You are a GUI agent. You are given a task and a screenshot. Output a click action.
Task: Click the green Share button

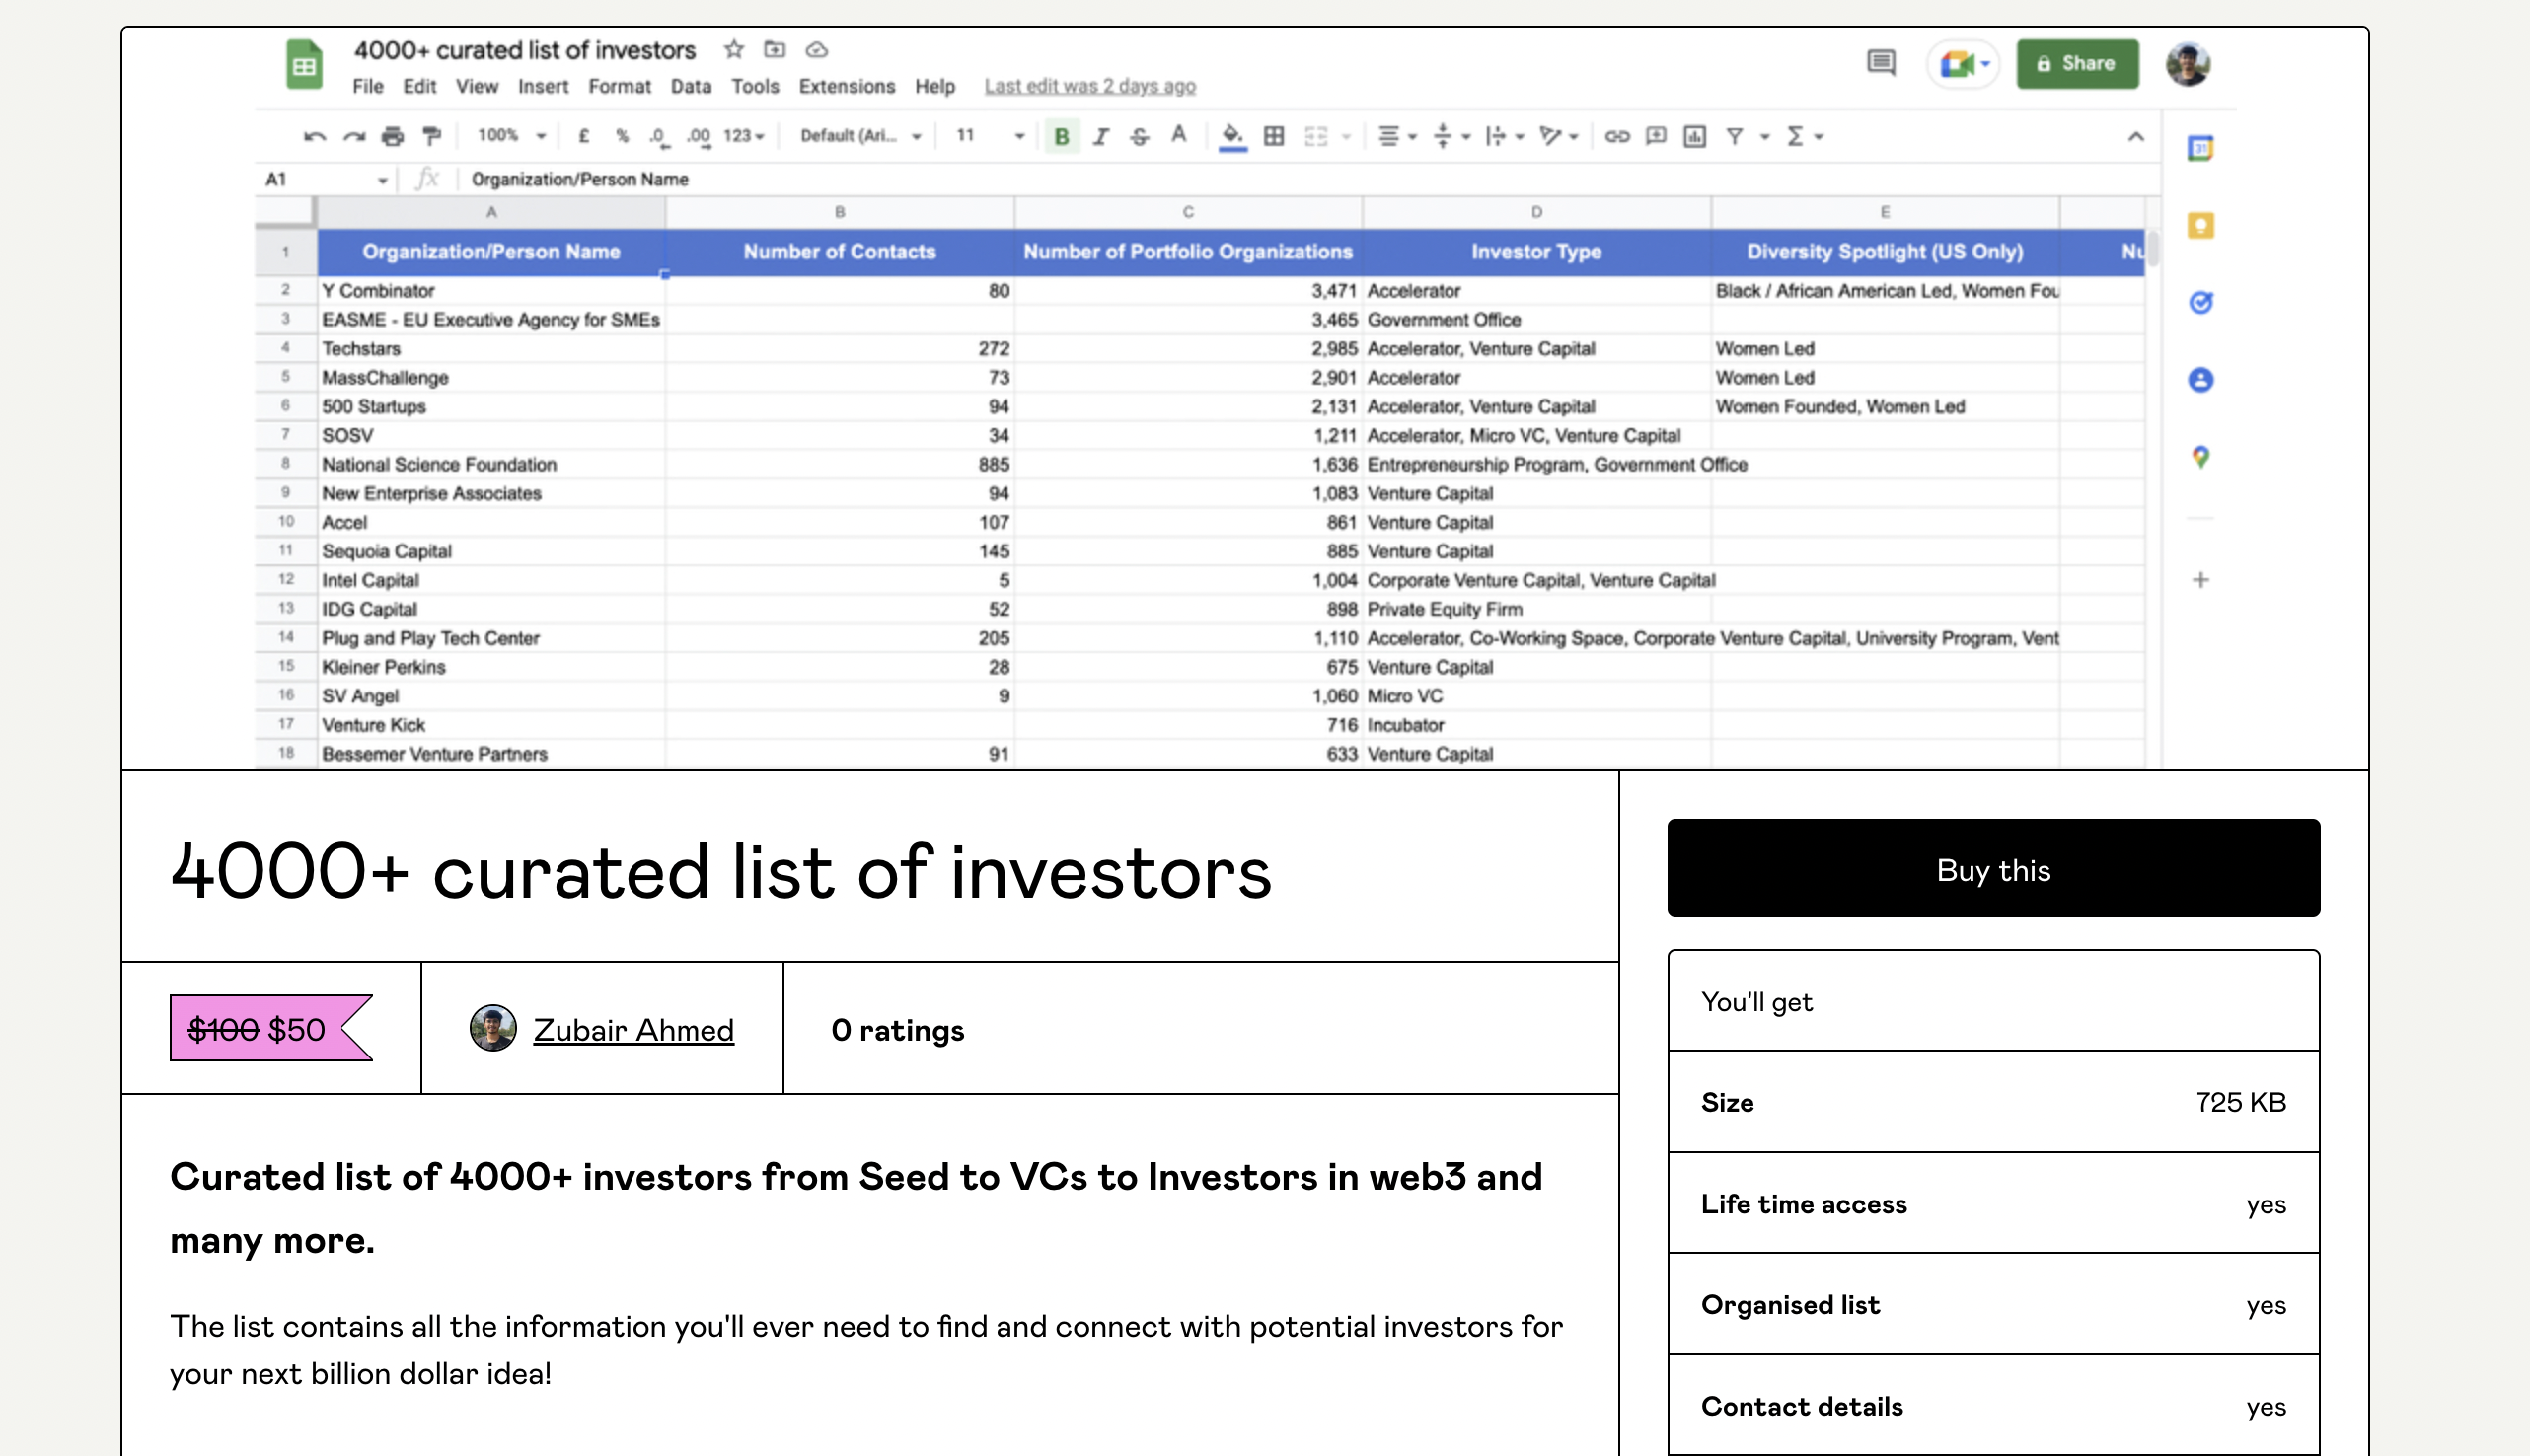(x=2077, y=64)
